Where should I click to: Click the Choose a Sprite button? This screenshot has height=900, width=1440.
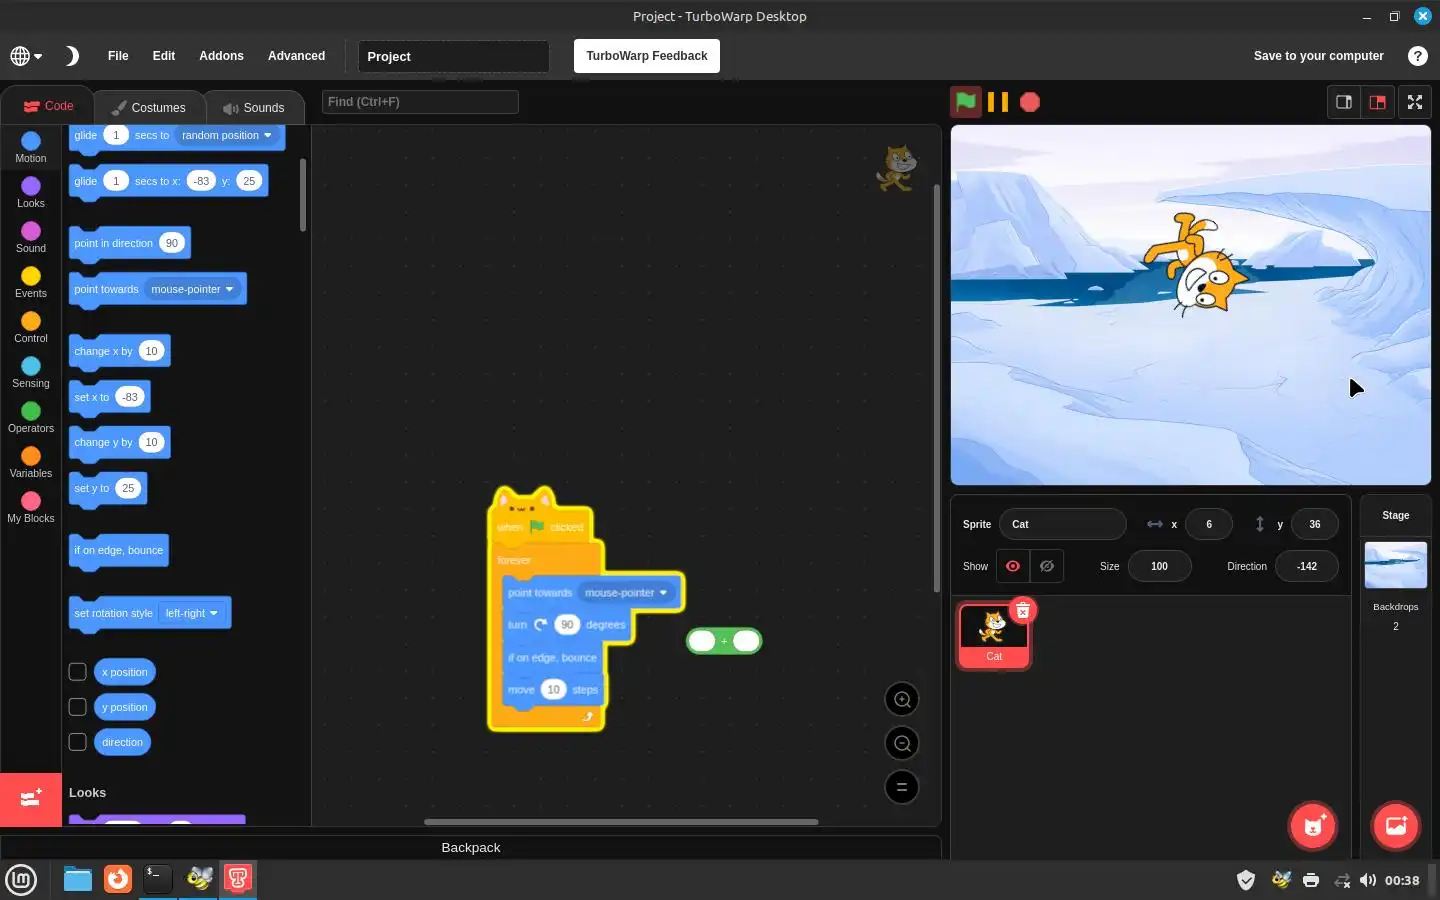pos(1313,826)
